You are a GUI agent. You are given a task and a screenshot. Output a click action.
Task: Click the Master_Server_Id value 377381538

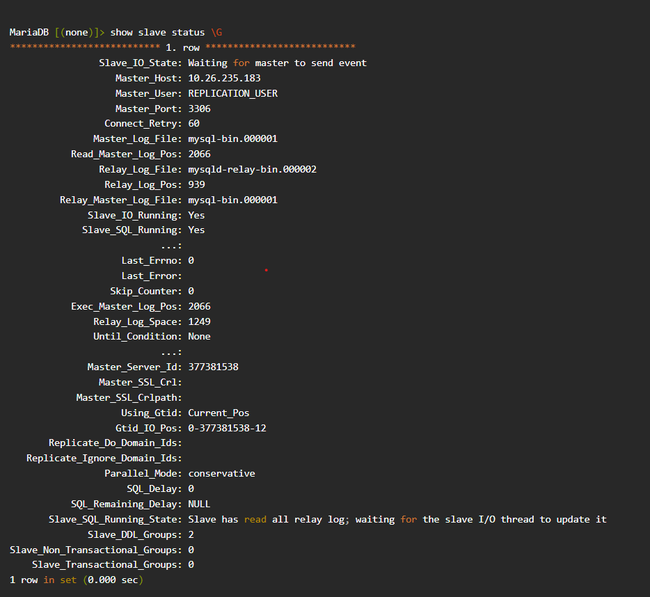(x=213, y=367)
